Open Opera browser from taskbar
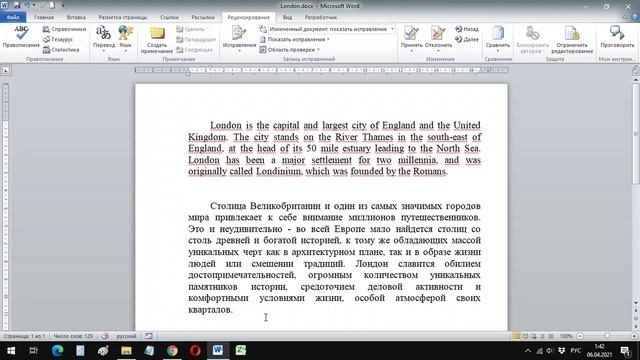This screenshot has width=640, height=360. (x=195, y=350)
